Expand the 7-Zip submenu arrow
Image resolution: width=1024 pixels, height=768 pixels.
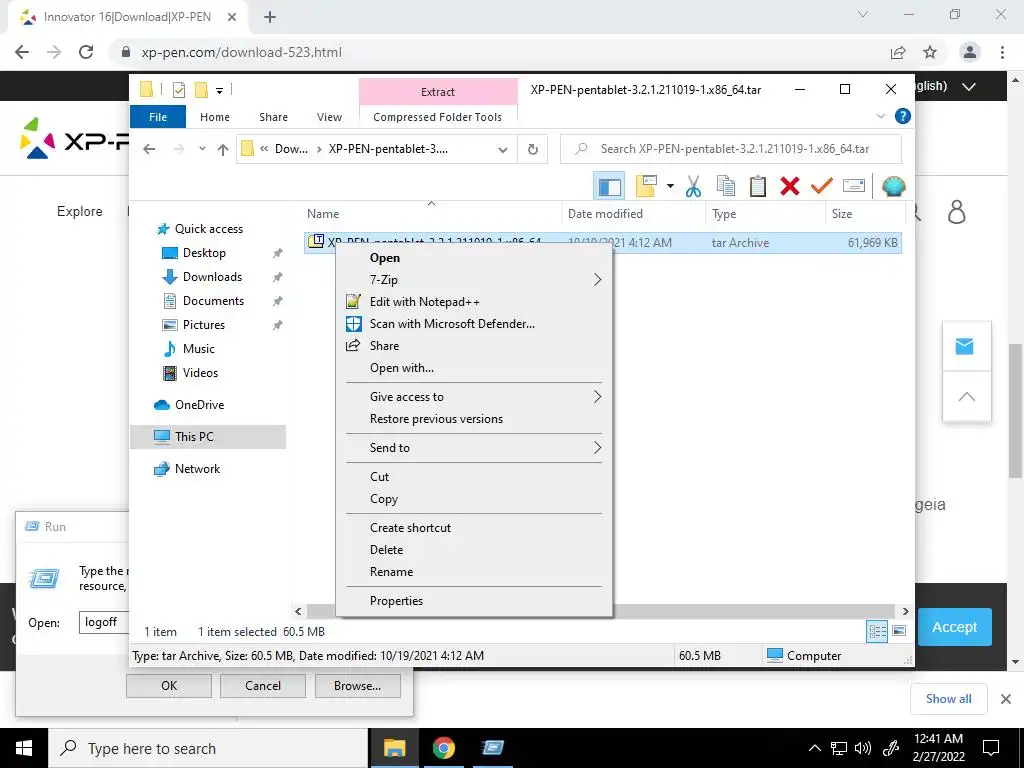(597, 280)
